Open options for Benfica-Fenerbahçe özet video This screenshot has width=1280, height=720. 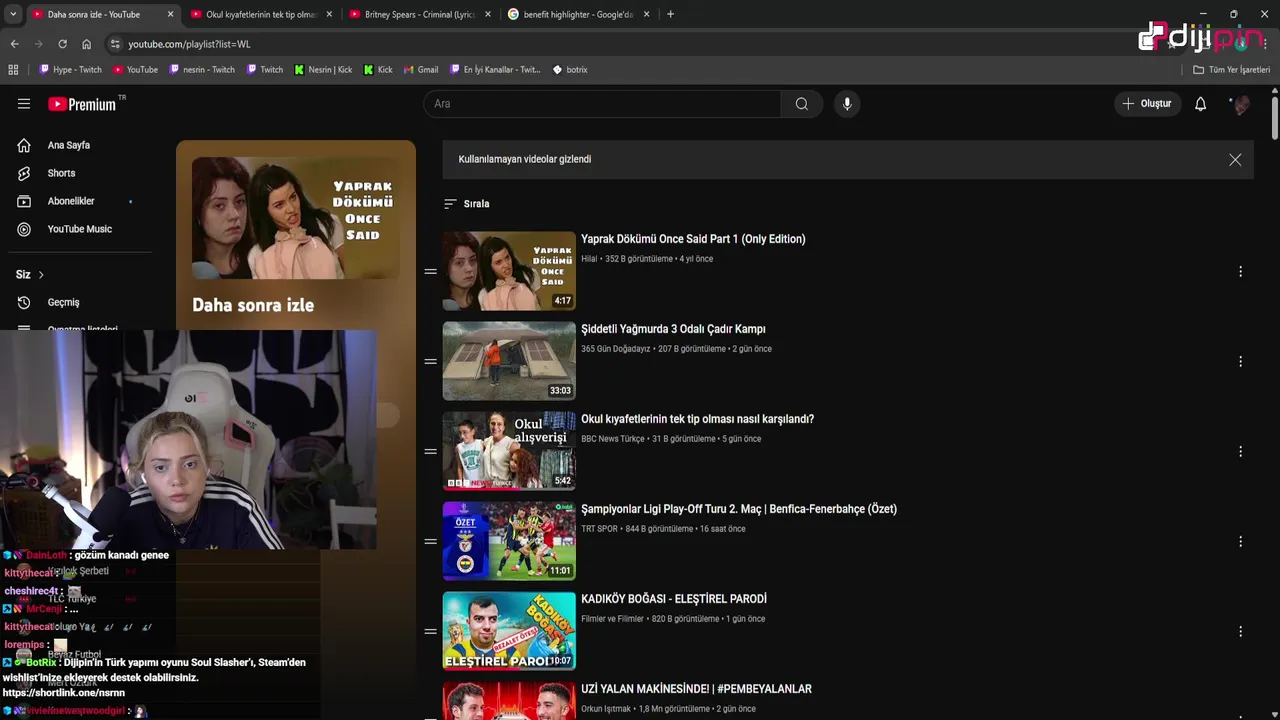[1240, 542]
